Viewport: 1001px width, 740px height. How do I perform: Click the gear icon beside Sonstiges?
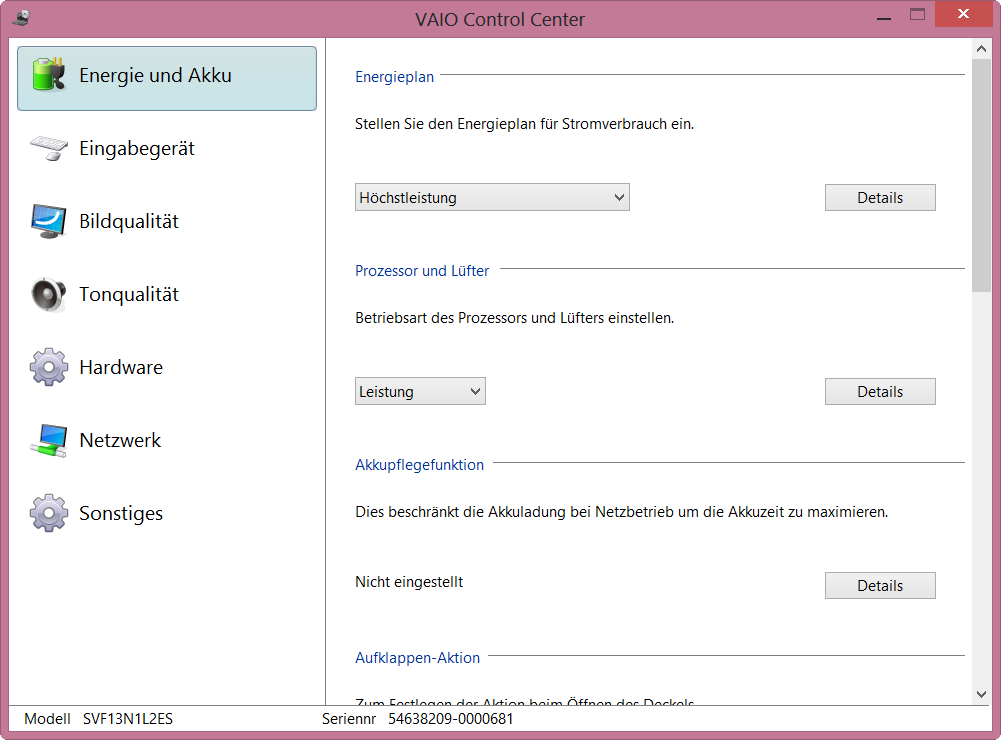[x=49, y=513]
